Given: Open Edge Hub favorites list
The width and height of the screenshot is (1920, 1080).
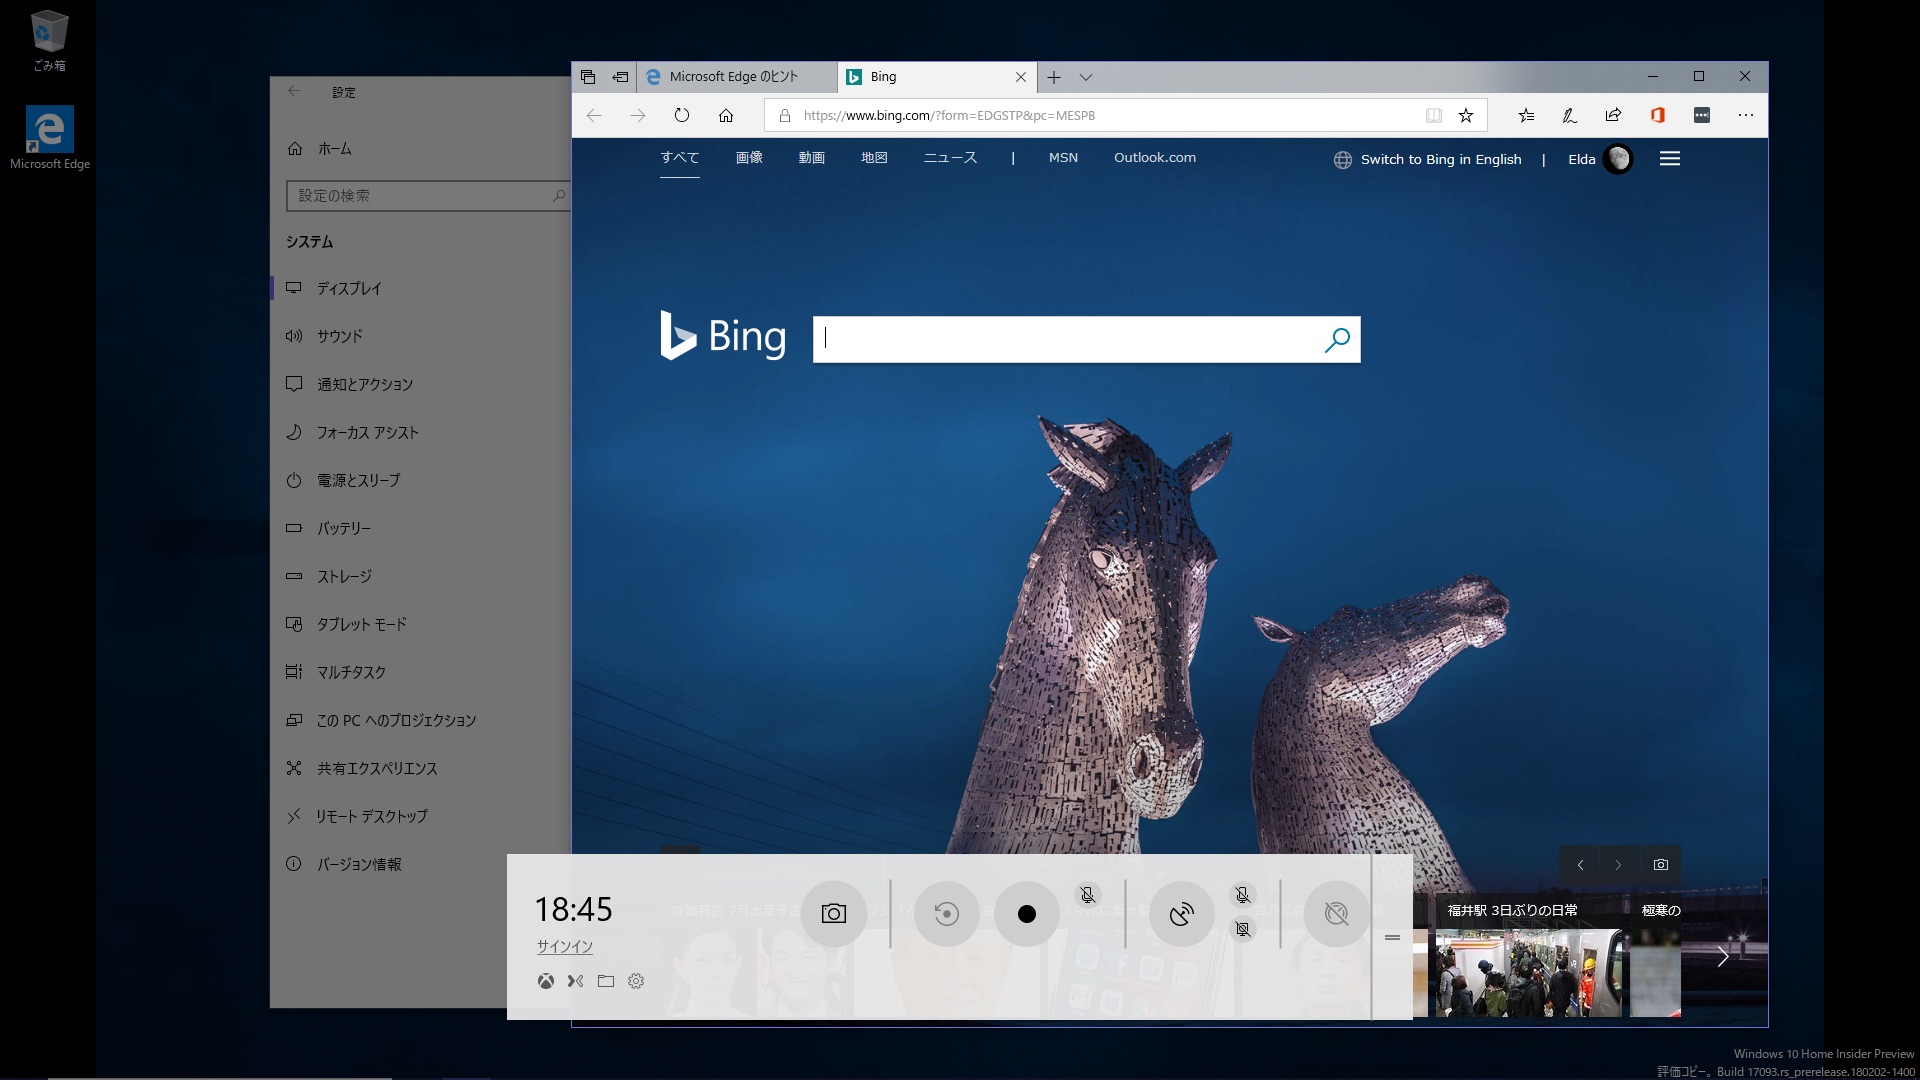Looking at the screenshot, I should pos(1526,115).
